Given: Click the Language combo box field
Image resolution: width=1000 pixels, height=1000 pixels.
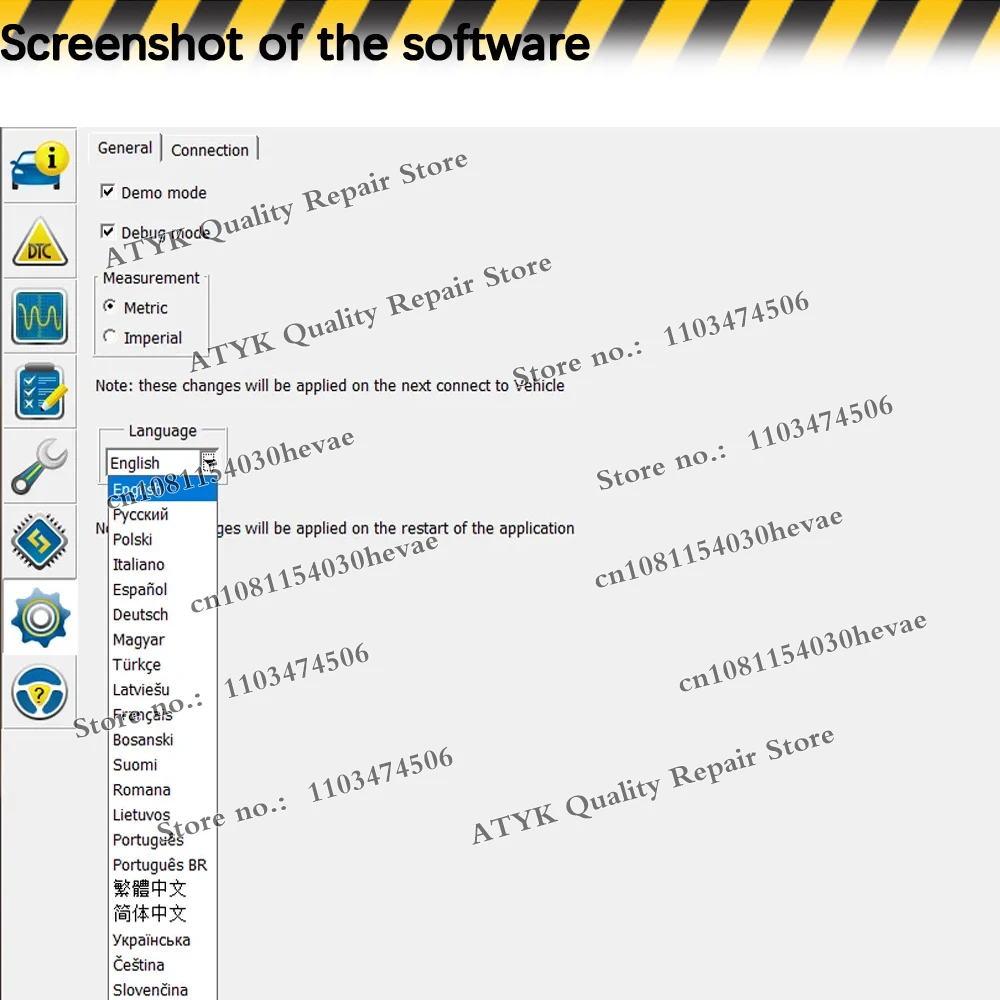Looking at the screenshot, I should pyautogui.click(x=162, y=462).
